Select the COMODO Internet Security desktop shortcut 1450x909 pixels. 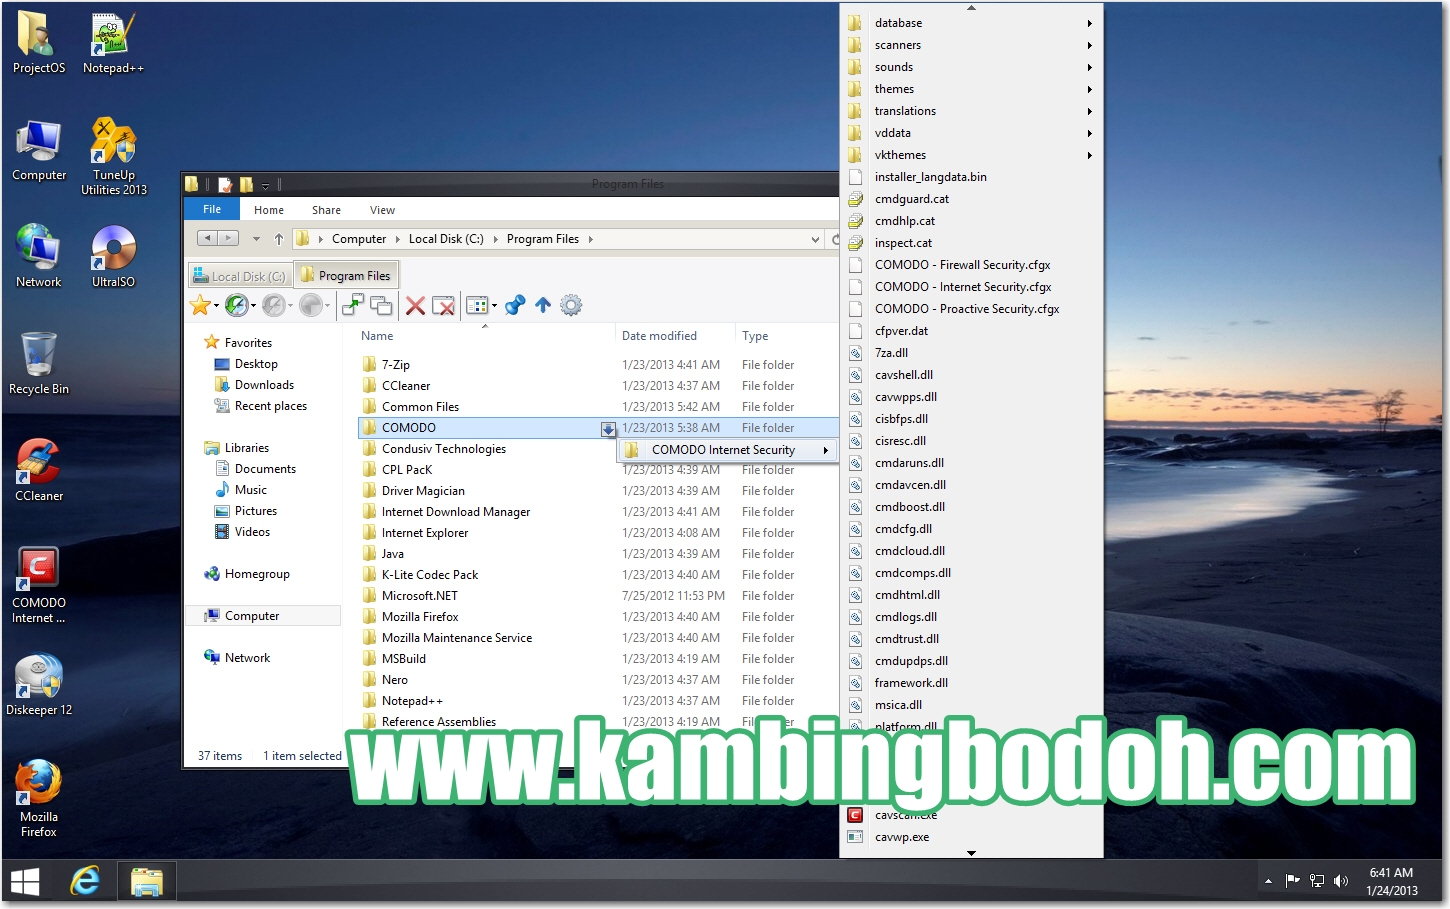(38, 585)
